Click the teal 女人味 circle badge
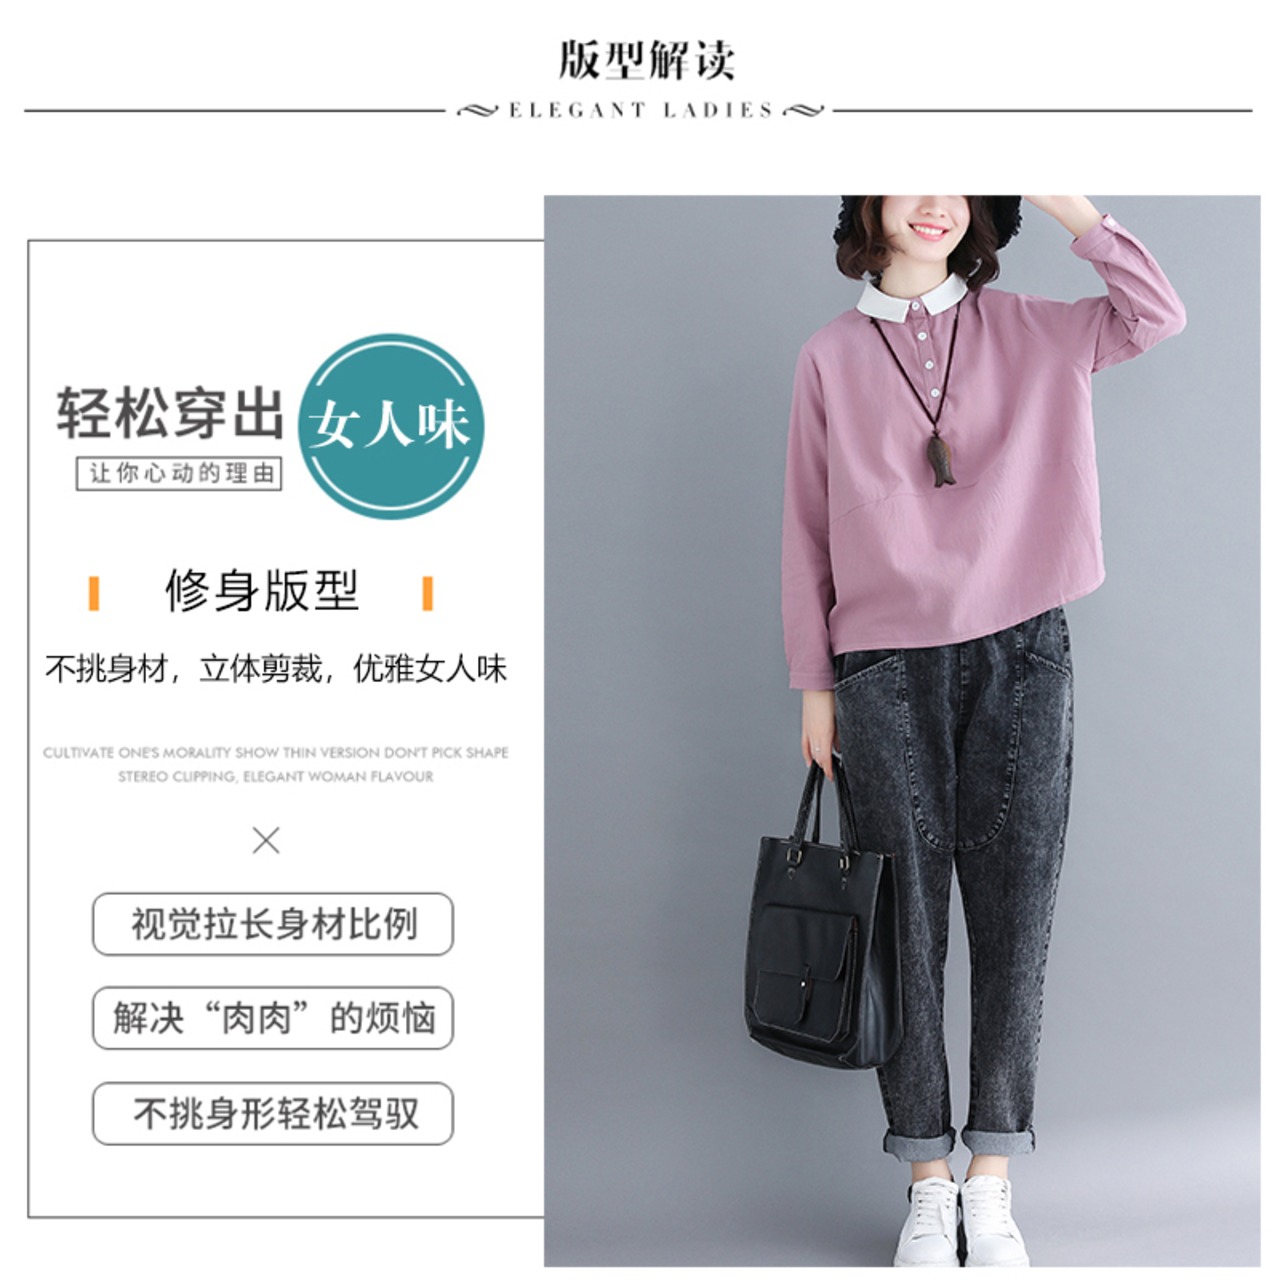Viewport: 1280px width, 1280px height. 391,426
